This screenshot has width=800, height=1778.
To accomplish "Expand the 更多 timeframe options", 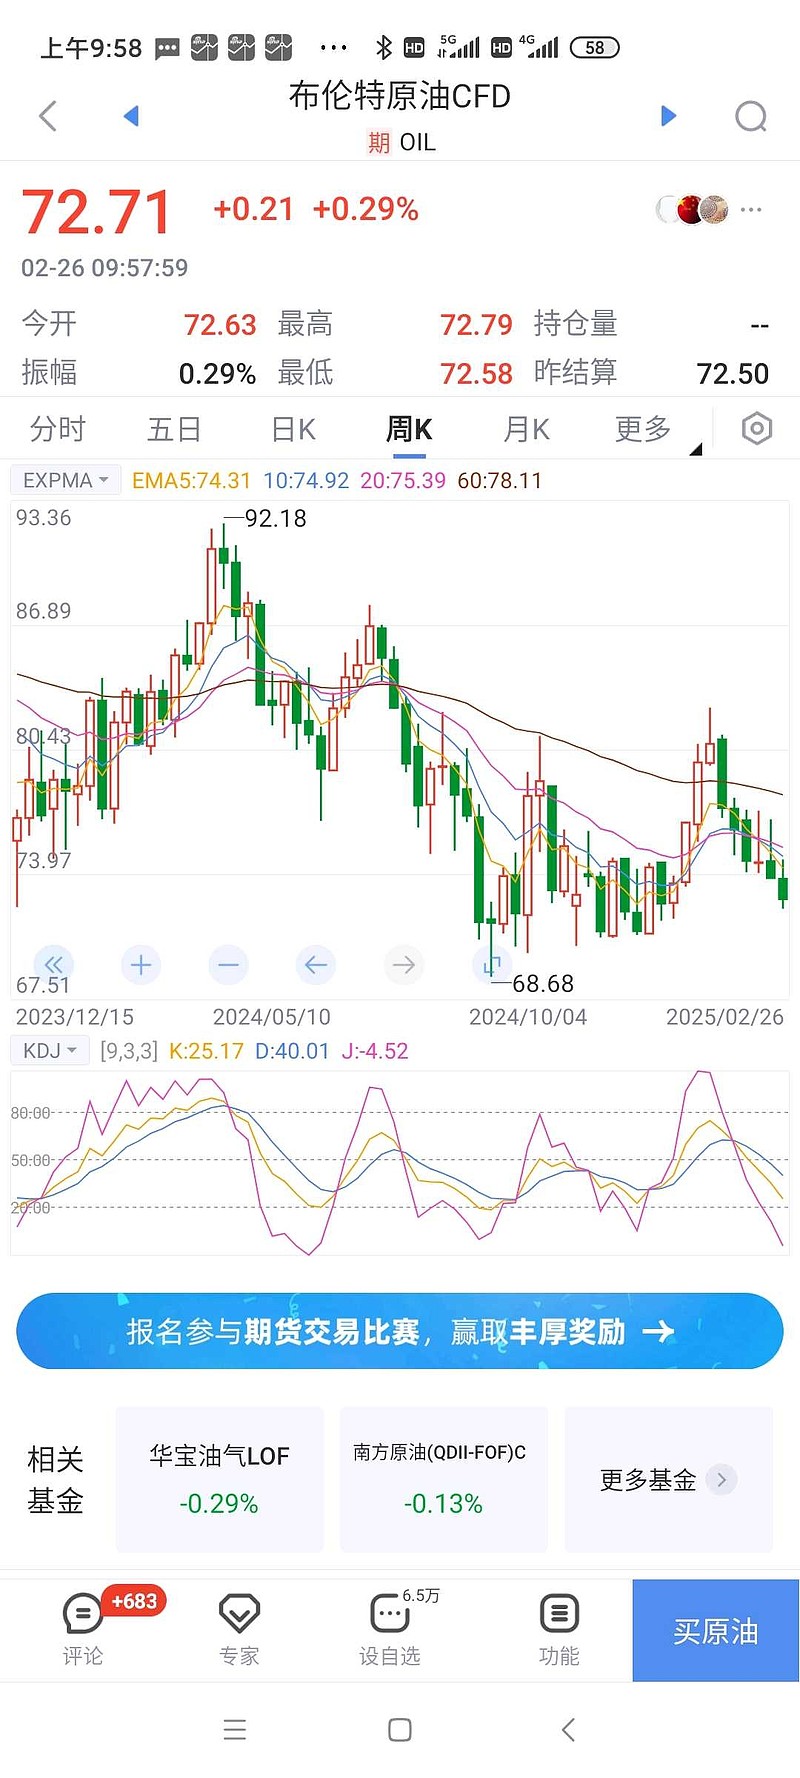I will tap(645, 429).
